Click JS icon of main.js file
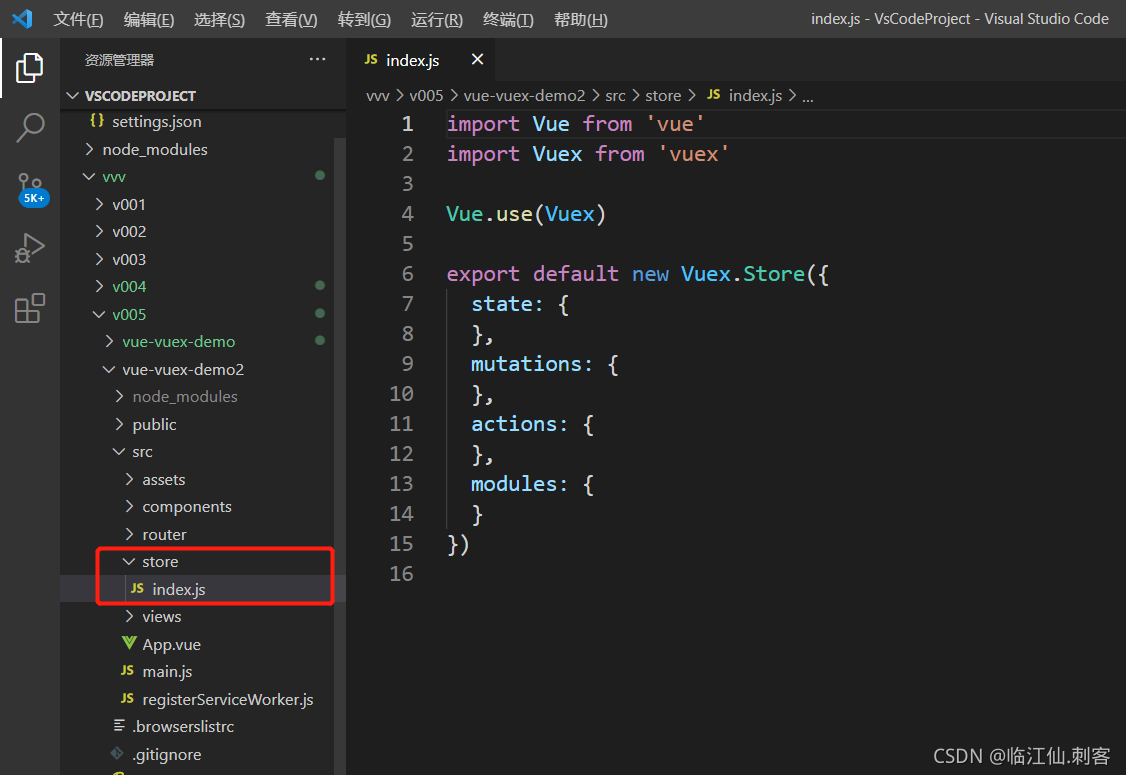 [127, 671]
